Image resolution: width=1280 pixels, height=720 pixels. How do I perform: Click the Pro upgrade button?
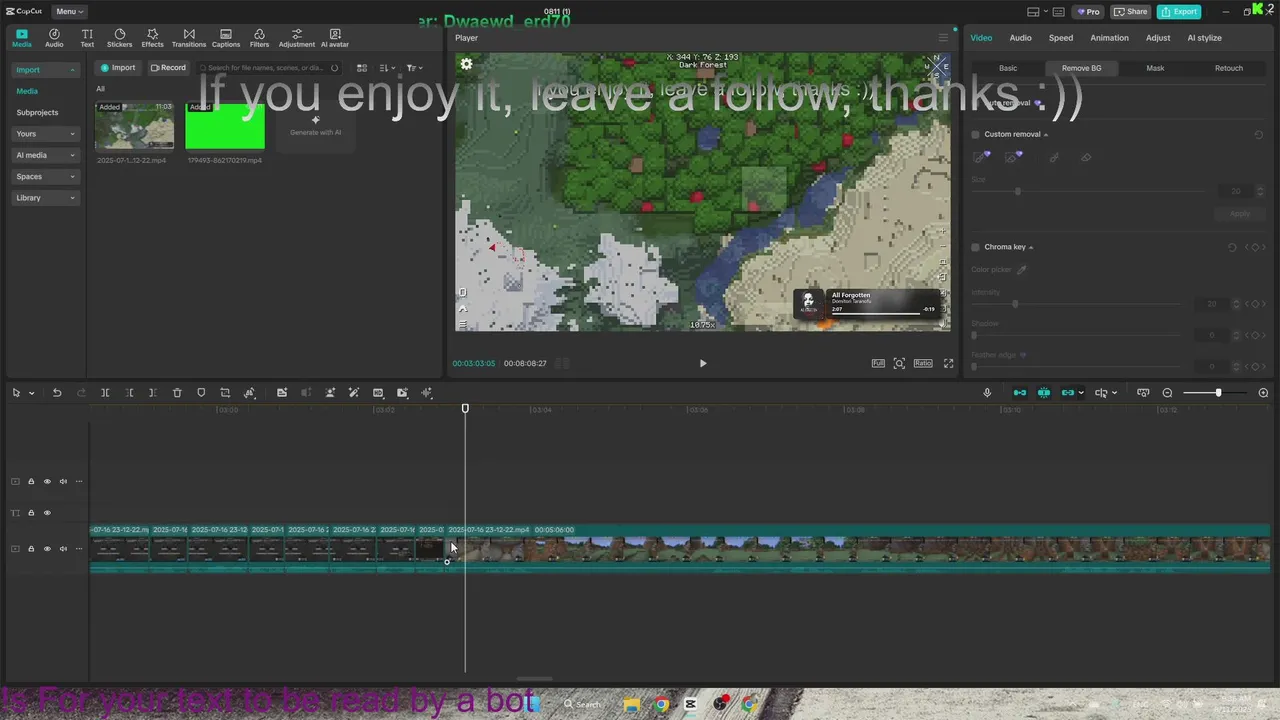1088,12
